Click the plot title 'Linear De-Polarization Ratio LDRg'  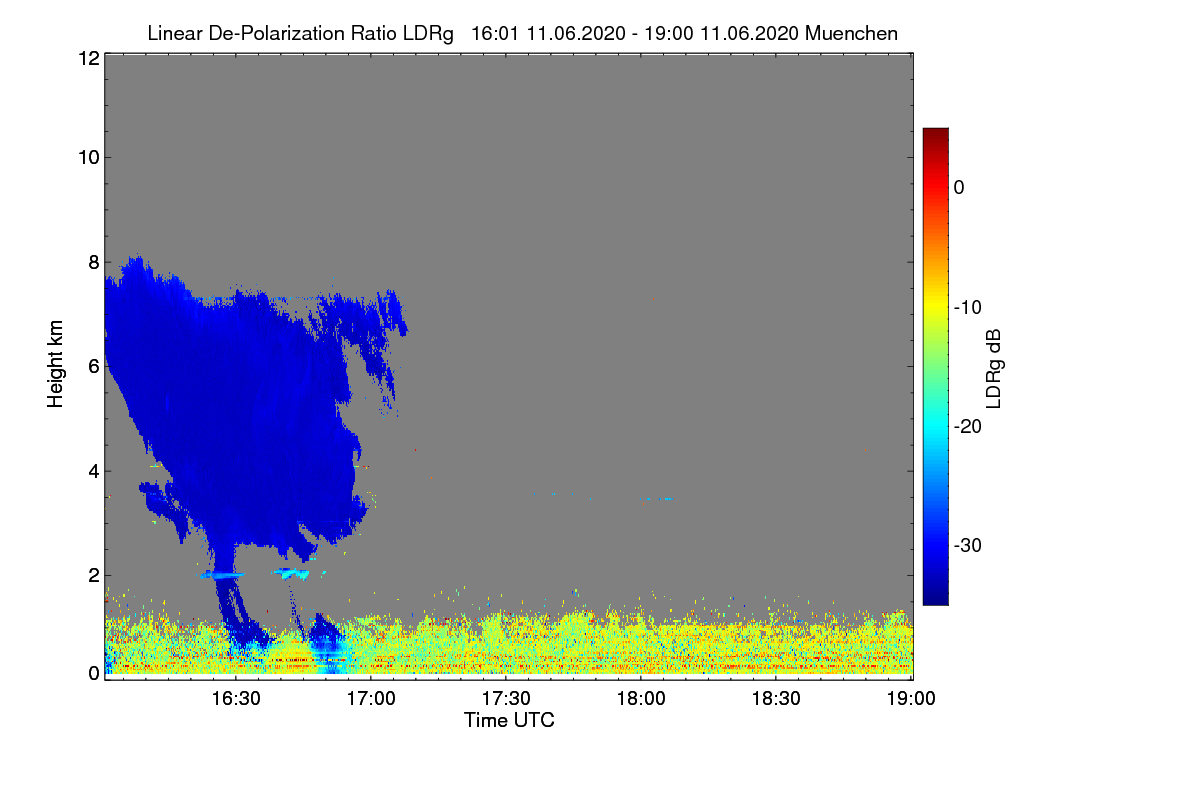pyautogui.click(x=300, y=34)
